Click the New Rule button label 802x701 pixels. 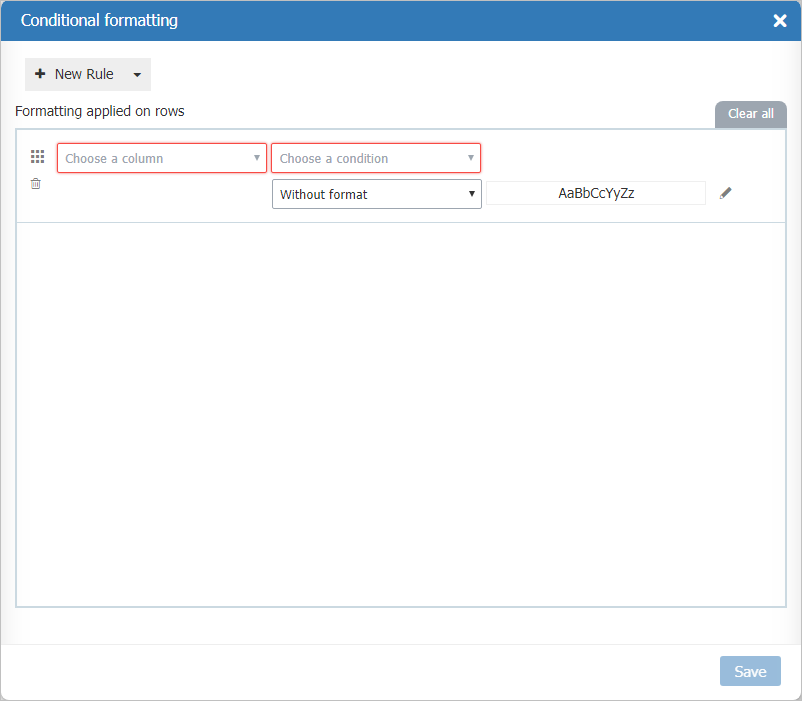pyautogui.click(x=84, y=74)
